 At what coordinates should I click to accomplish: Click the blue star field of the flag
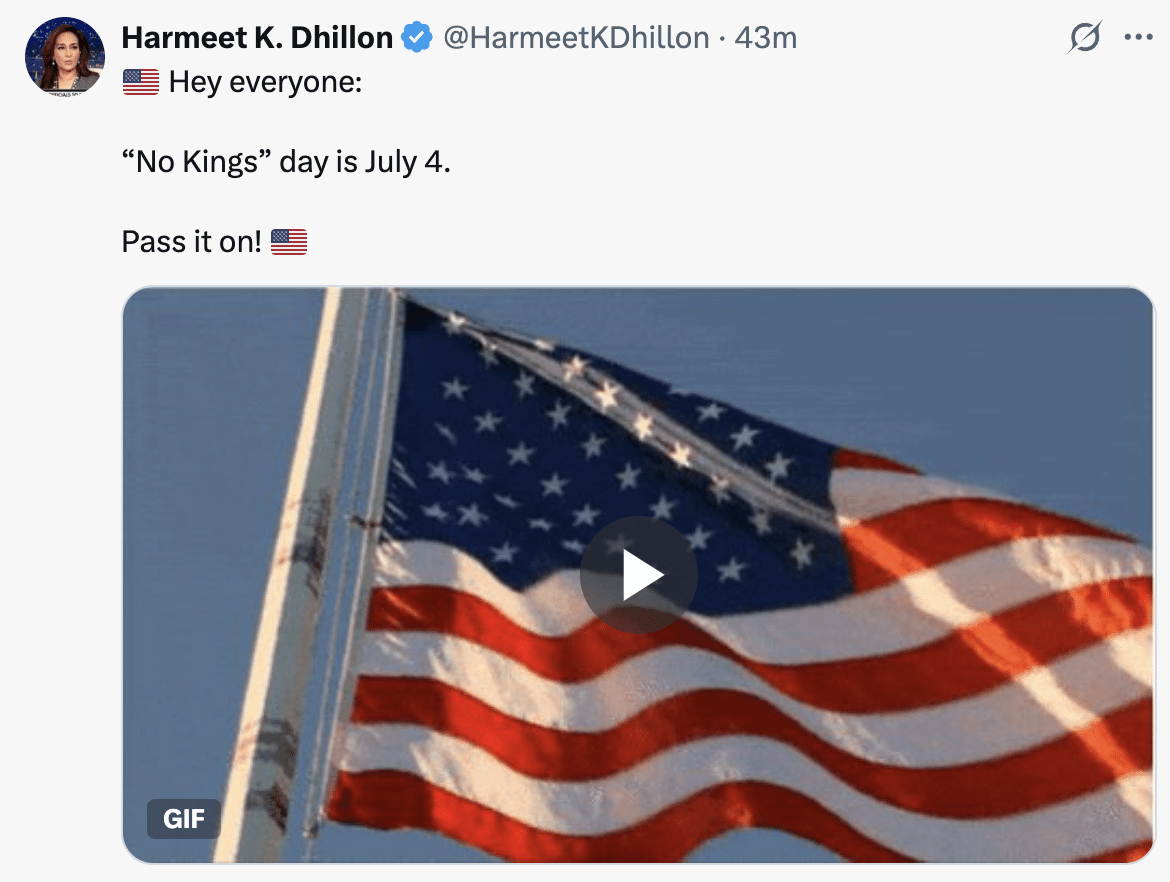click(x=567, y=455)
